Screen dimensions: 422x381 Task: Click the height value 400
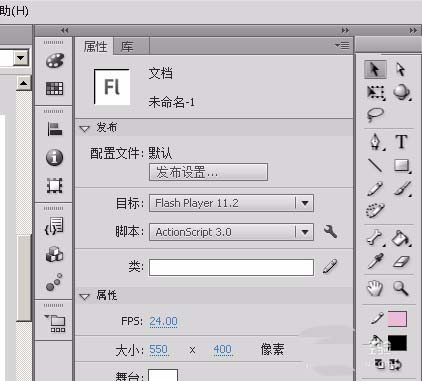222,349
